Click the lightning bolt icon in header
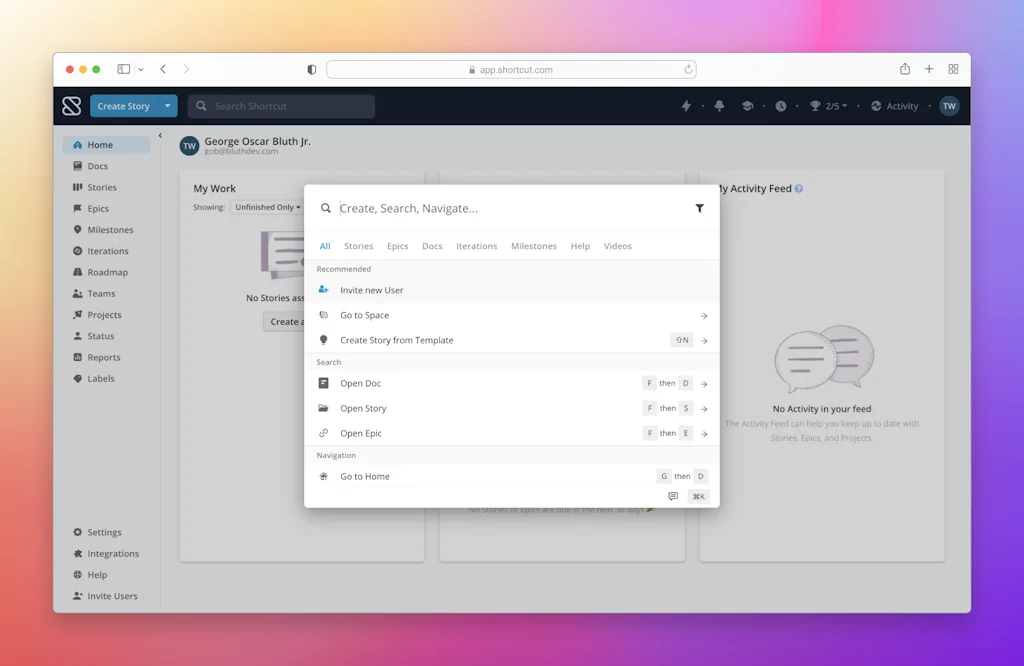This screenshot has height=666, width=1024. (x=686, y=106)
